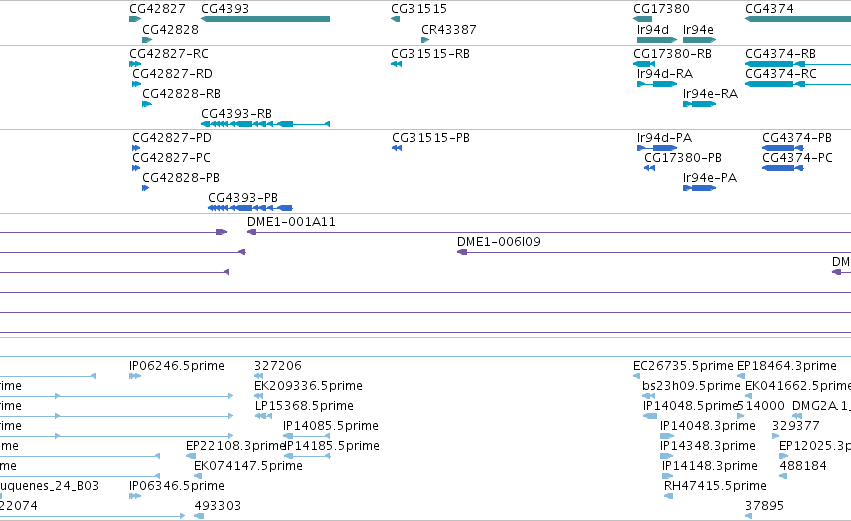Select the CG4374 gene label

pos(769,9)
